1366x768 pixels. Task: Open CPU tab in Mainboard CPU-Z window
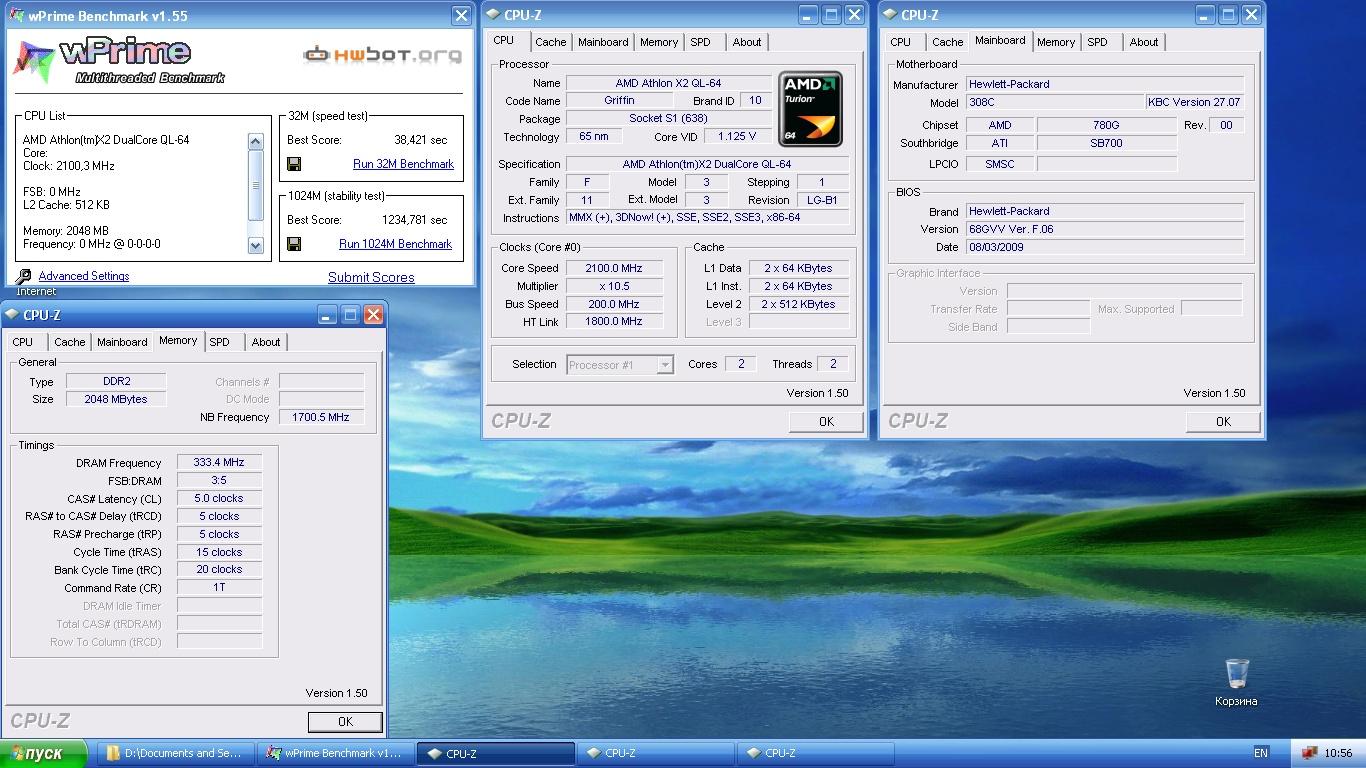901,42
